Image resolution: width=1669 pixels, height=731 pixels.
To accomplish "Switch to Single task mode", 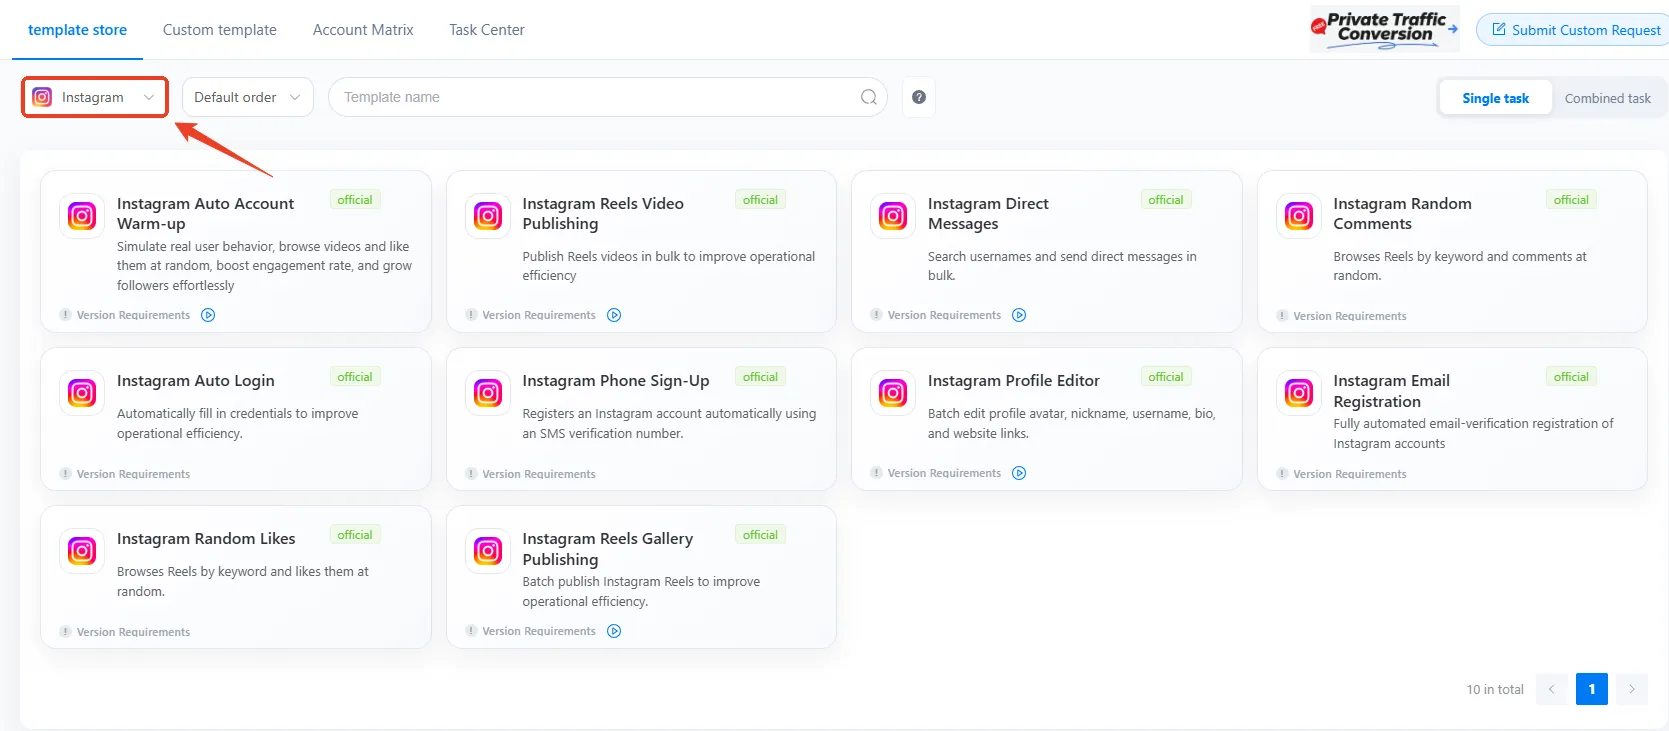I will click(x=1496, y=98).
